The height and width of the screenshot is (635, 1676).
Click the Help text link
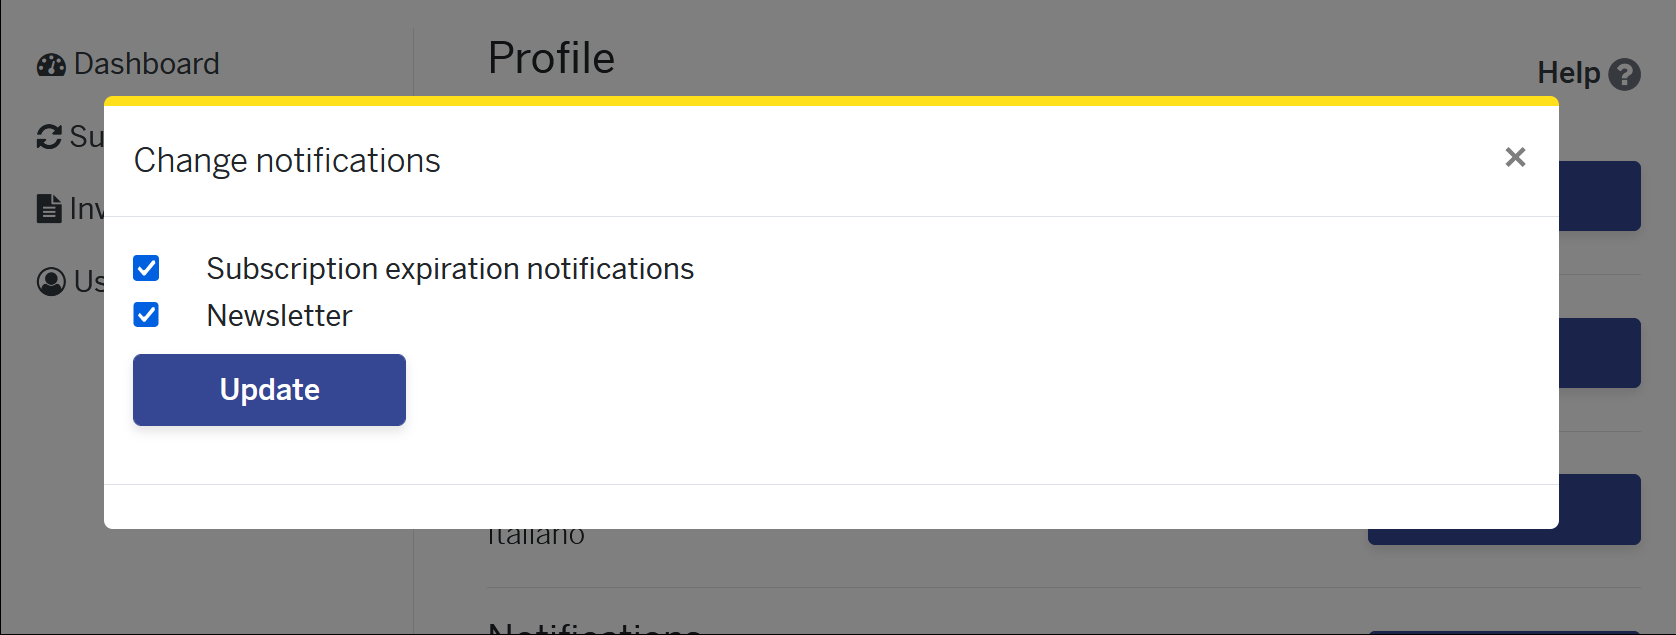(1568, 73)
